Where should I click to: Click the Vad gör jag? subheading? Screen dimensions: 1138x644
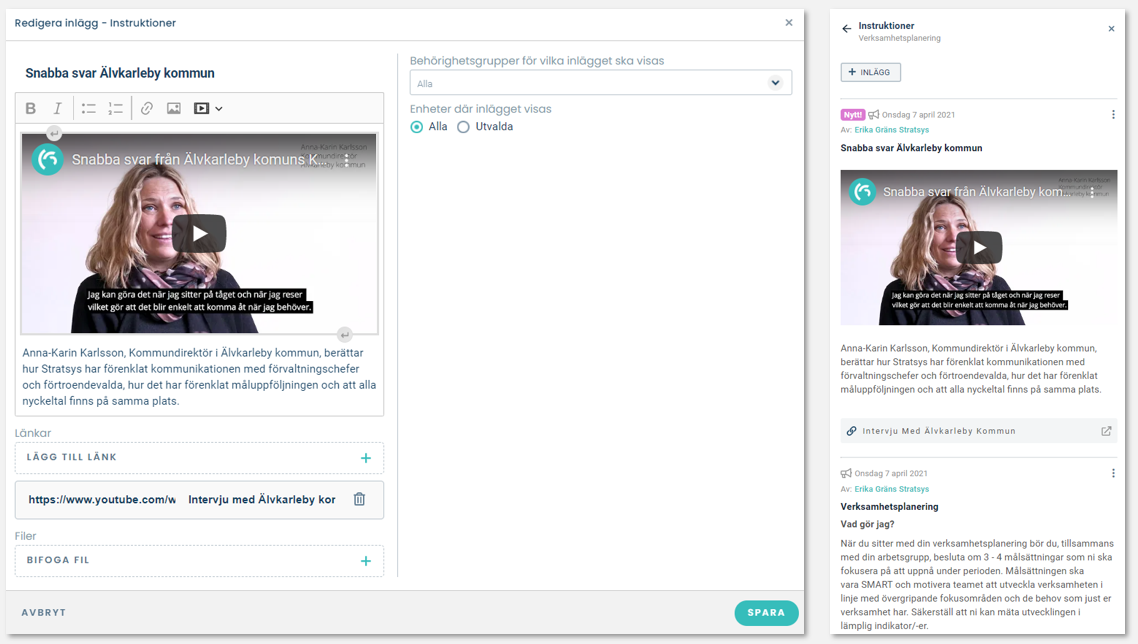point(867,524)
